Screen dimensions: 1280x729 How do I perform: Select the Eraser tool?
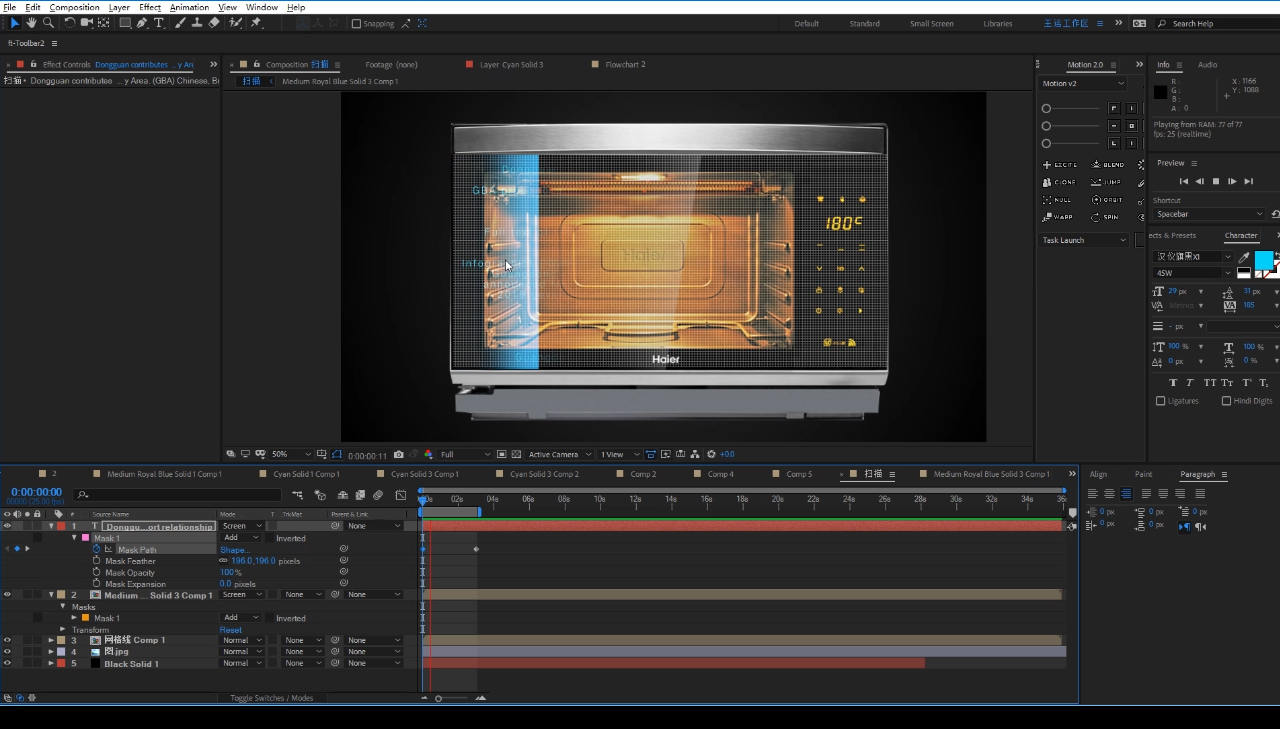point(213,23)
